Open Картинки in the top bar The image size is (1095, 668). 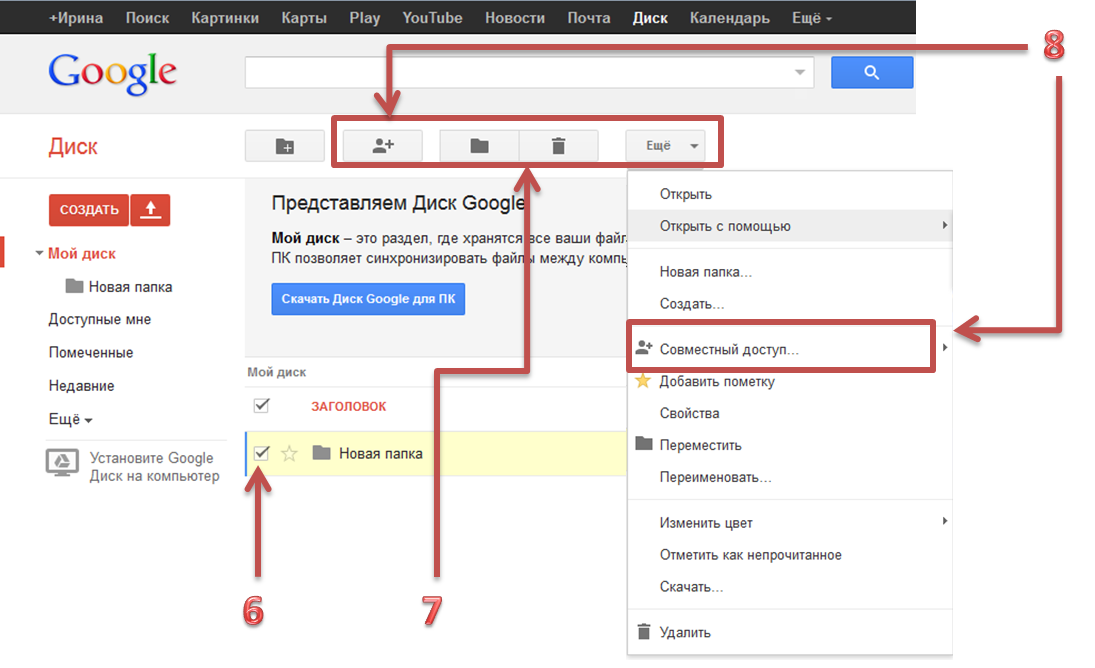225,18
